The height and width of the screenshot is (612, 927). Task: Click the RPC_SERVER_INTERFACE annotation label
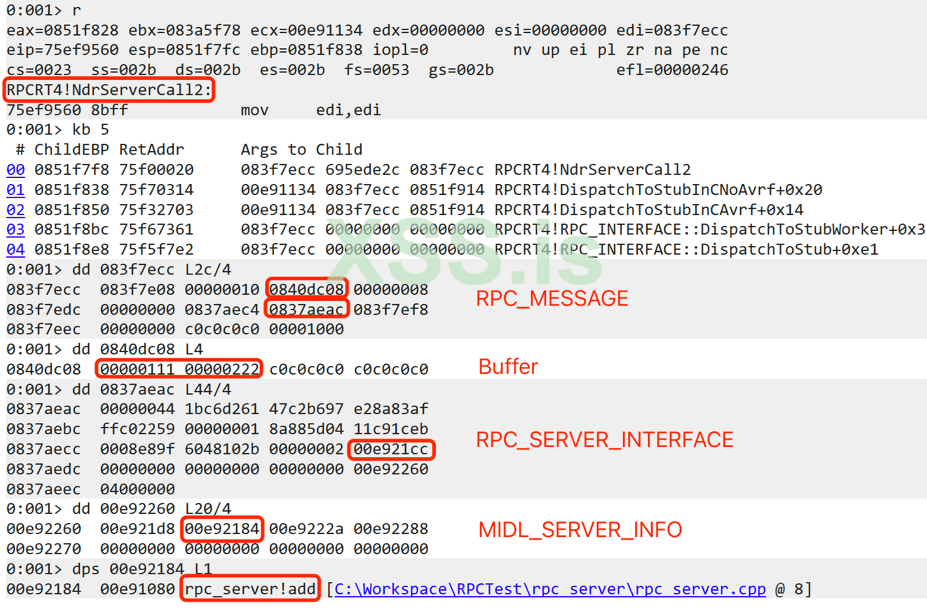[x=605, y=440]
